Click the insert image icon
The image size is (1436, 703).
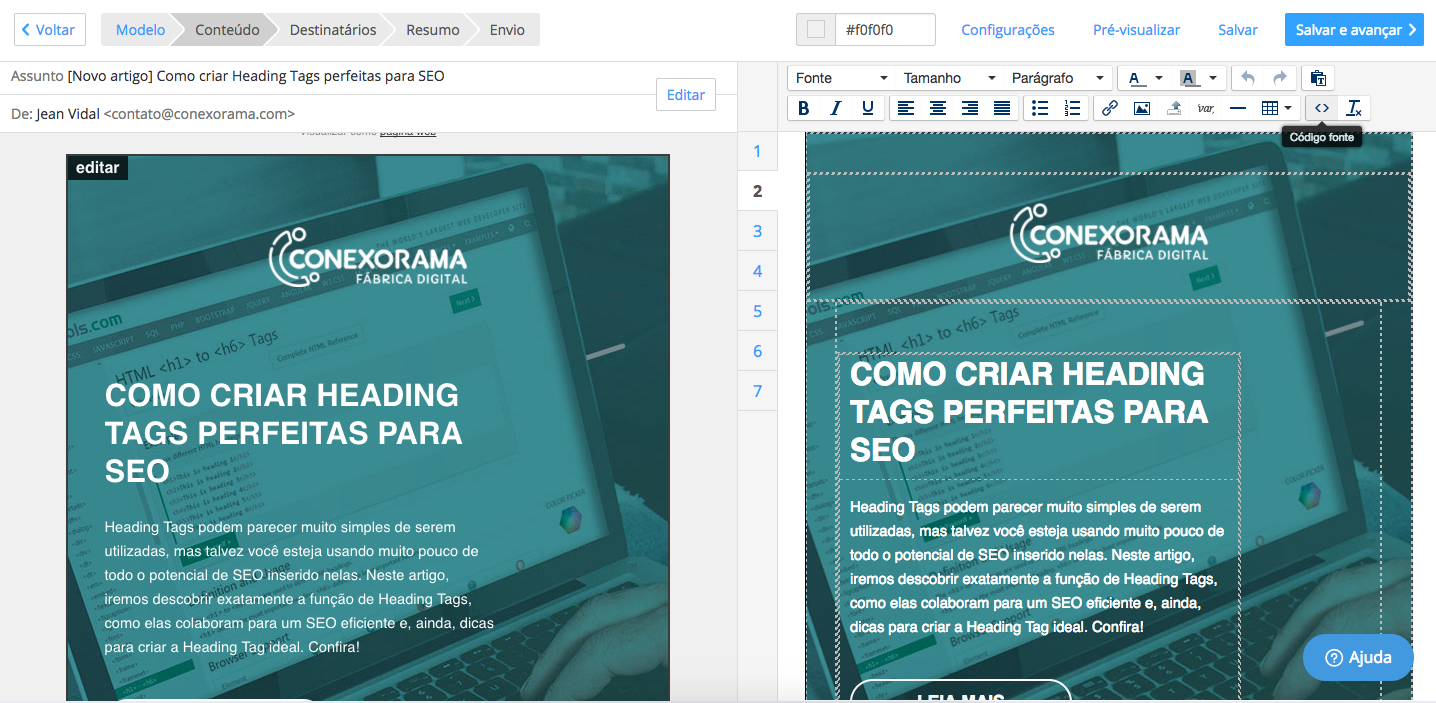(x=1141, y=108)
